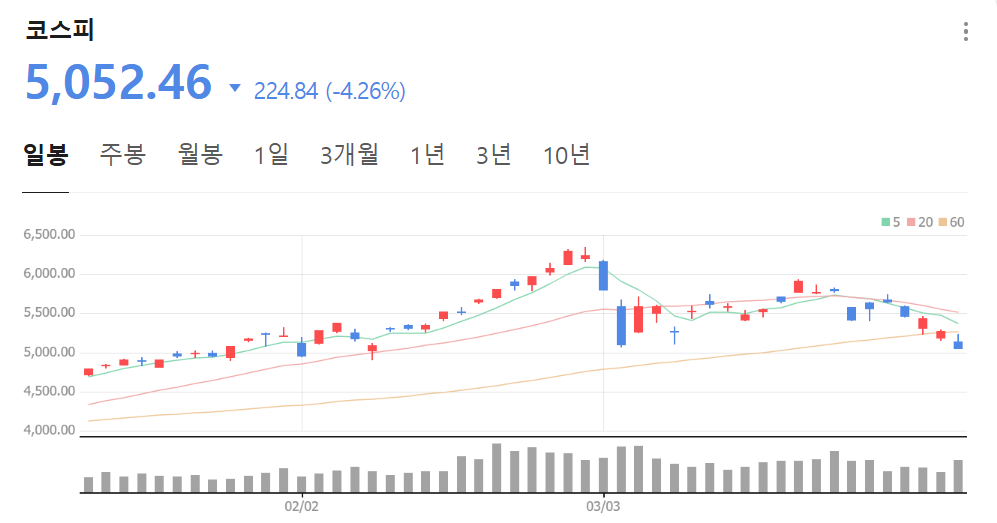This screenshot has height=523, width=997.
Task: Click the 03/03 date axis label
Action: tap(603, 506)
